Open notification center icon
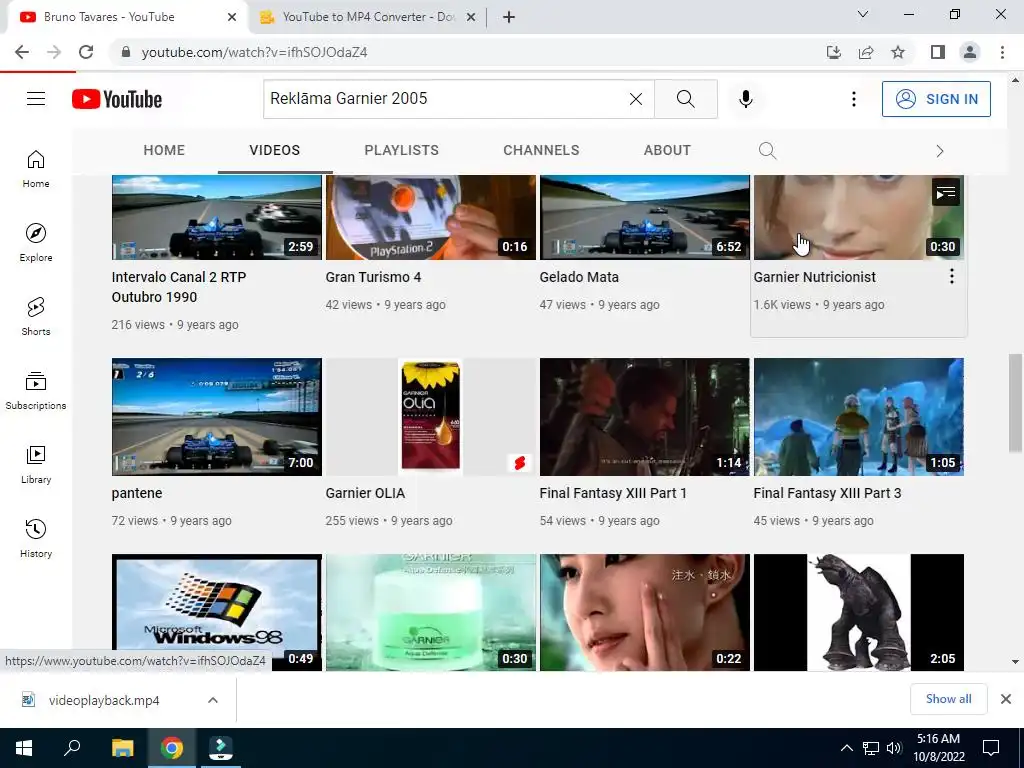This screenshot has width=1024, height=768. tap(991, 748)
